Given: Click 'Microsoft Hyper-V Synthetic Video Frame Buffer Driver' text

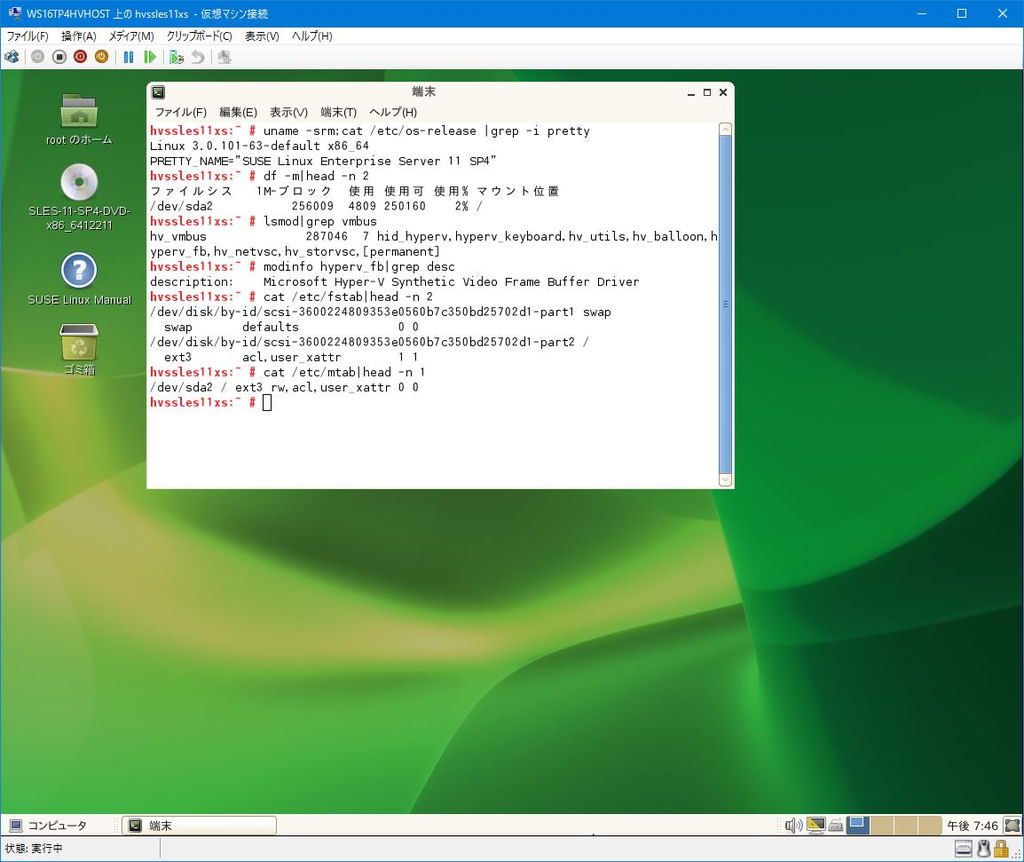Looking at the screenshot, I should [x=451, y=281].
